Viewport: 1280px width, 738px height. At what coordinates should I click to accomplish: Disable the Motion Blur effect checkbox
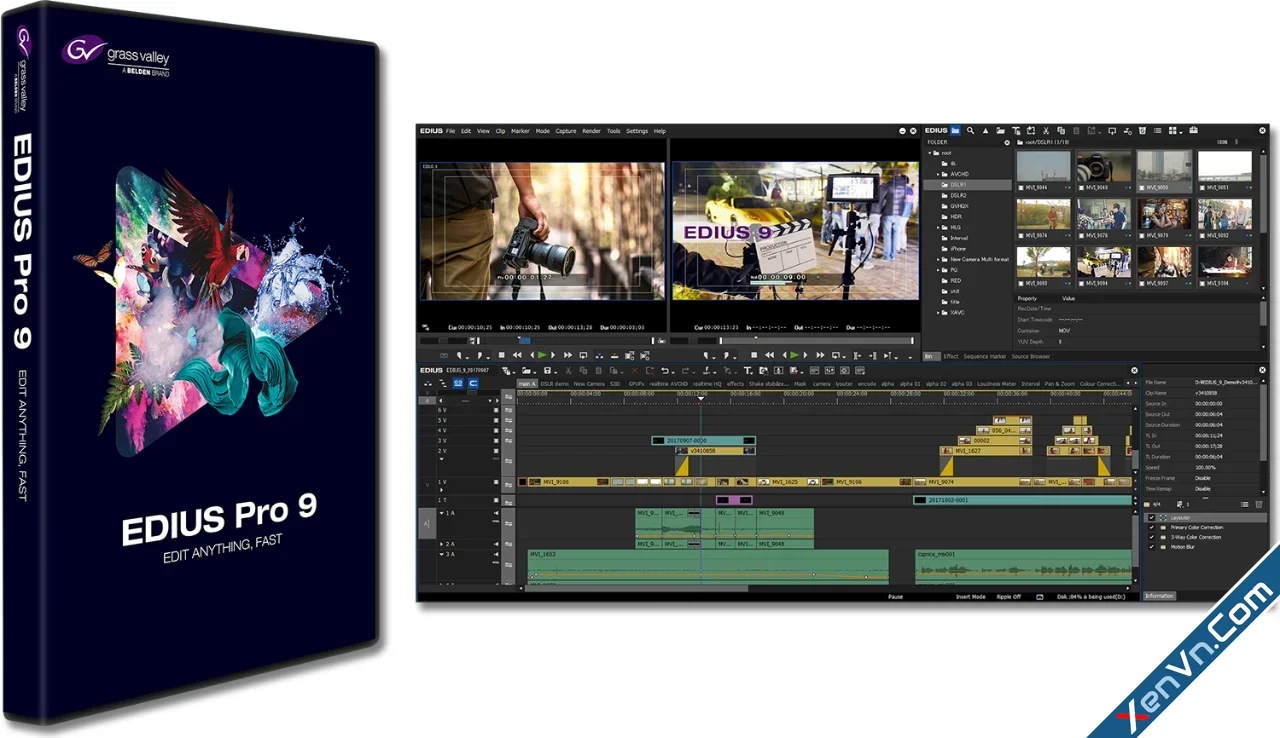click(x=1150, y=547)
